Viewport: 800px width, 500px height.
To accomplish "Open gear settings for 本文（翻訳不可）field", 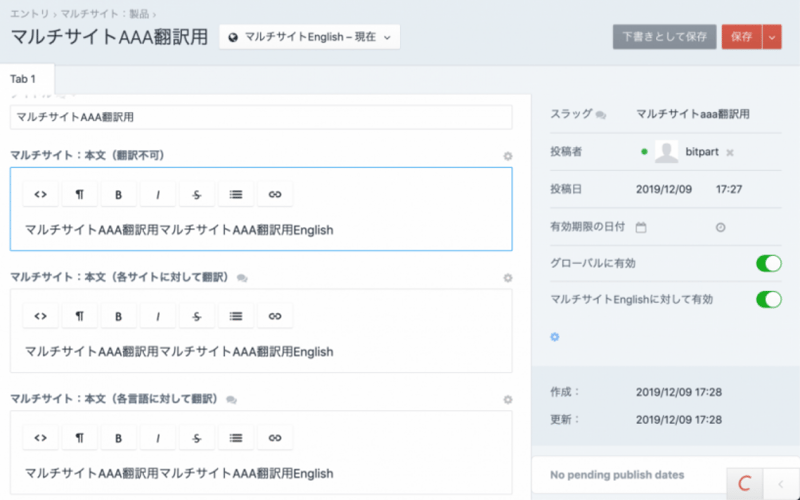I will pos(507,156).
